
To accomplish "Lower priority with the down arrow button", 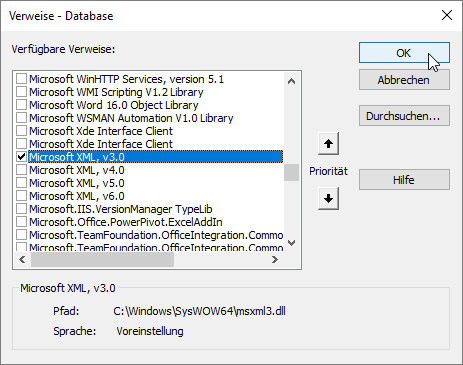I will (x=328, y=198).
